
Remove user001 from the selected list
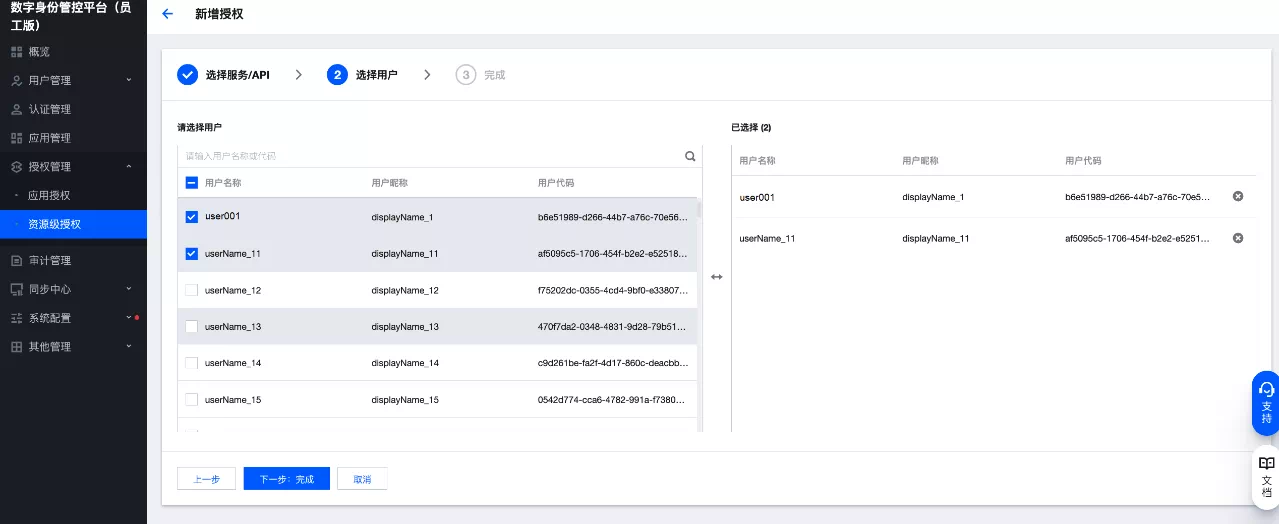tap(1237, 197)
